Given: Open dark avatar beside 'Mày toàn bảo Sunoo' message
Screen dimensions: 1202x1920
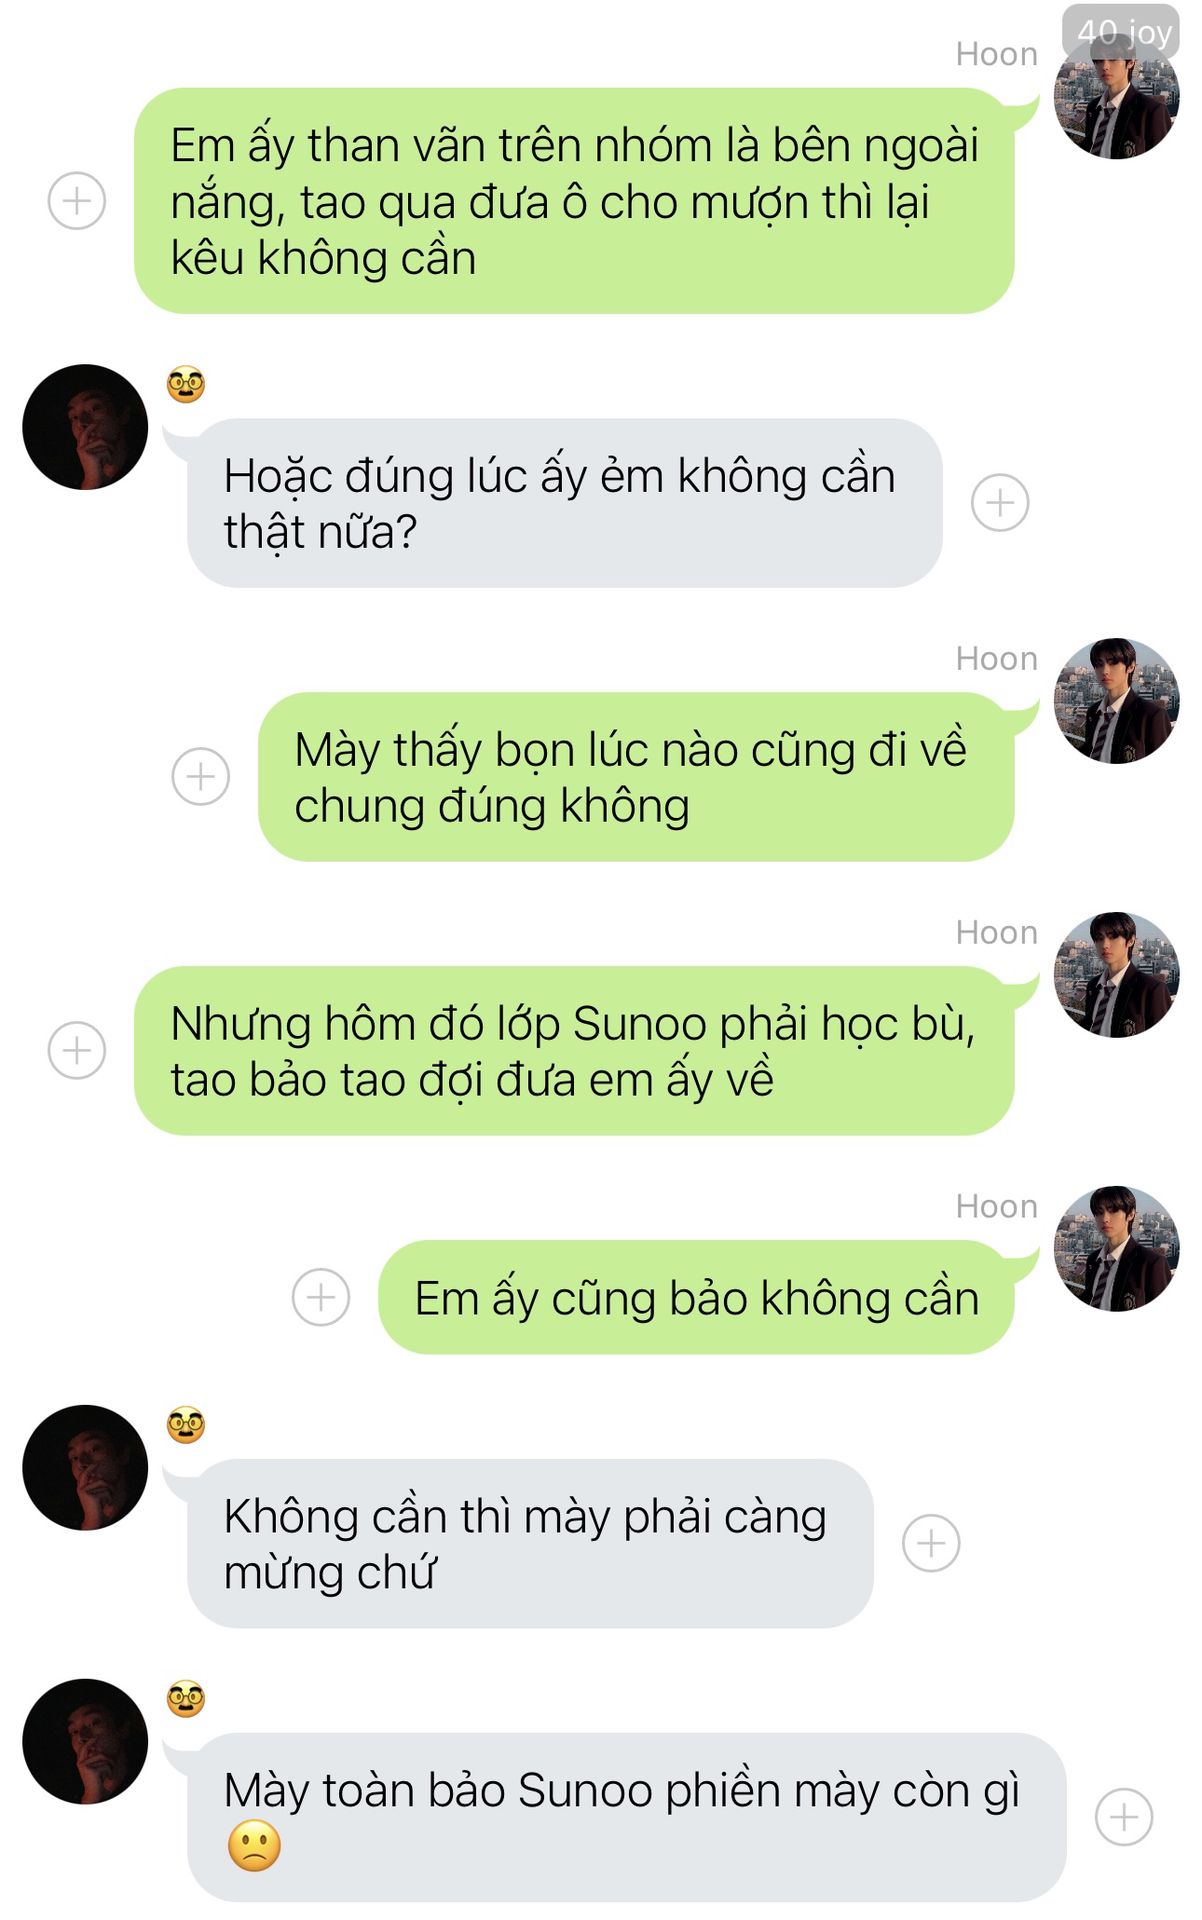Looking at the screenshot, I should 85,1742.
